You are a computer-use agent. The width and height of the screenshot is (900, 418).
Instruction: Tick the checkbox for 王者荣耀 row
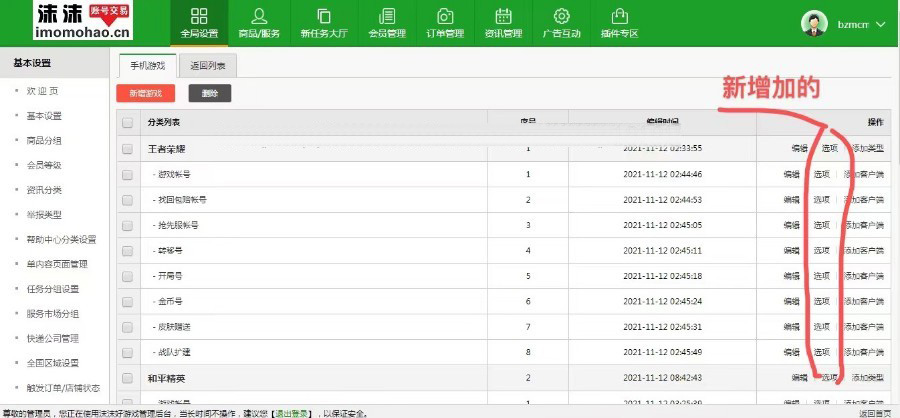point(127,149)
